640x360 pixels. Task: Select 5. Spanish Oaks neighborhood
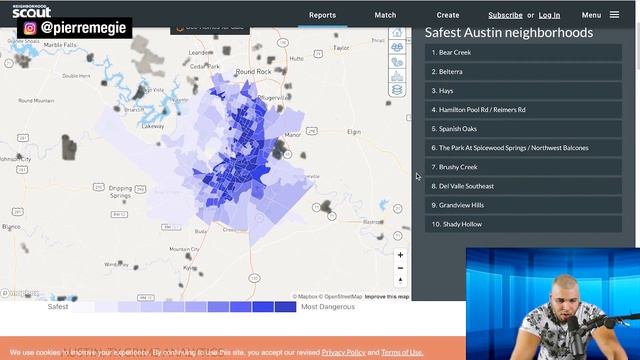523,129
